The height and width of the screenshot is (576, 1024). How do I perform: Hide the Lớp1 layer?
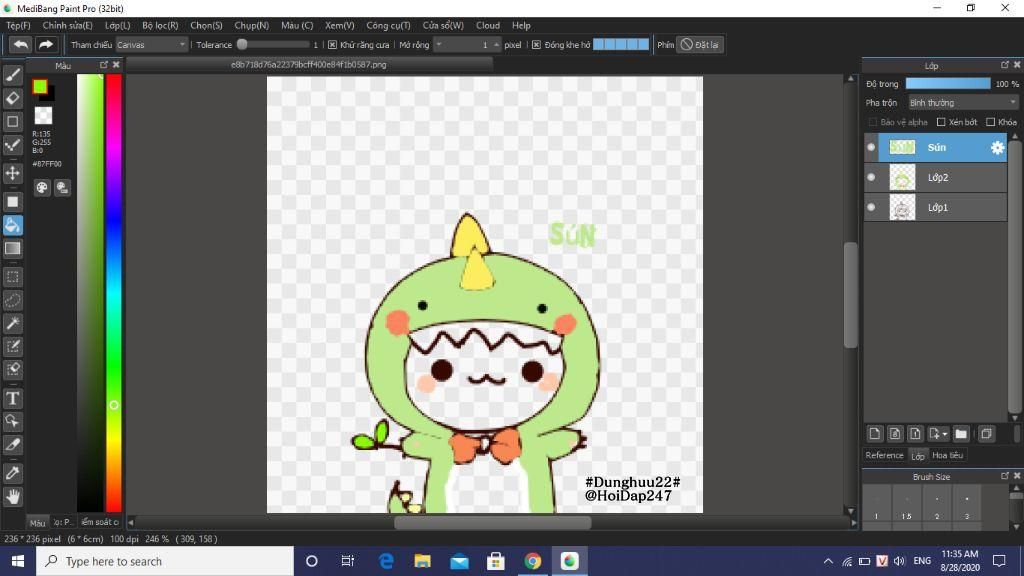[871, 207]
